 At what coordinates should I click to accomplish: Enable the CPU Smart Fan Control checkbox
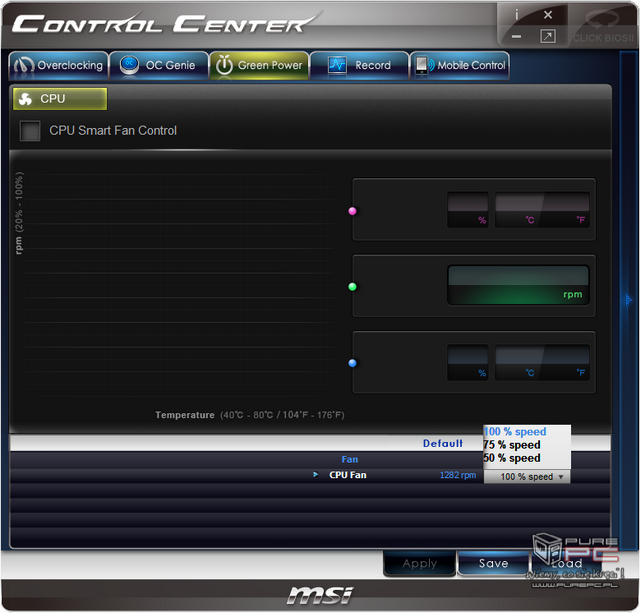pyautogui.click(x=30, y=131)
